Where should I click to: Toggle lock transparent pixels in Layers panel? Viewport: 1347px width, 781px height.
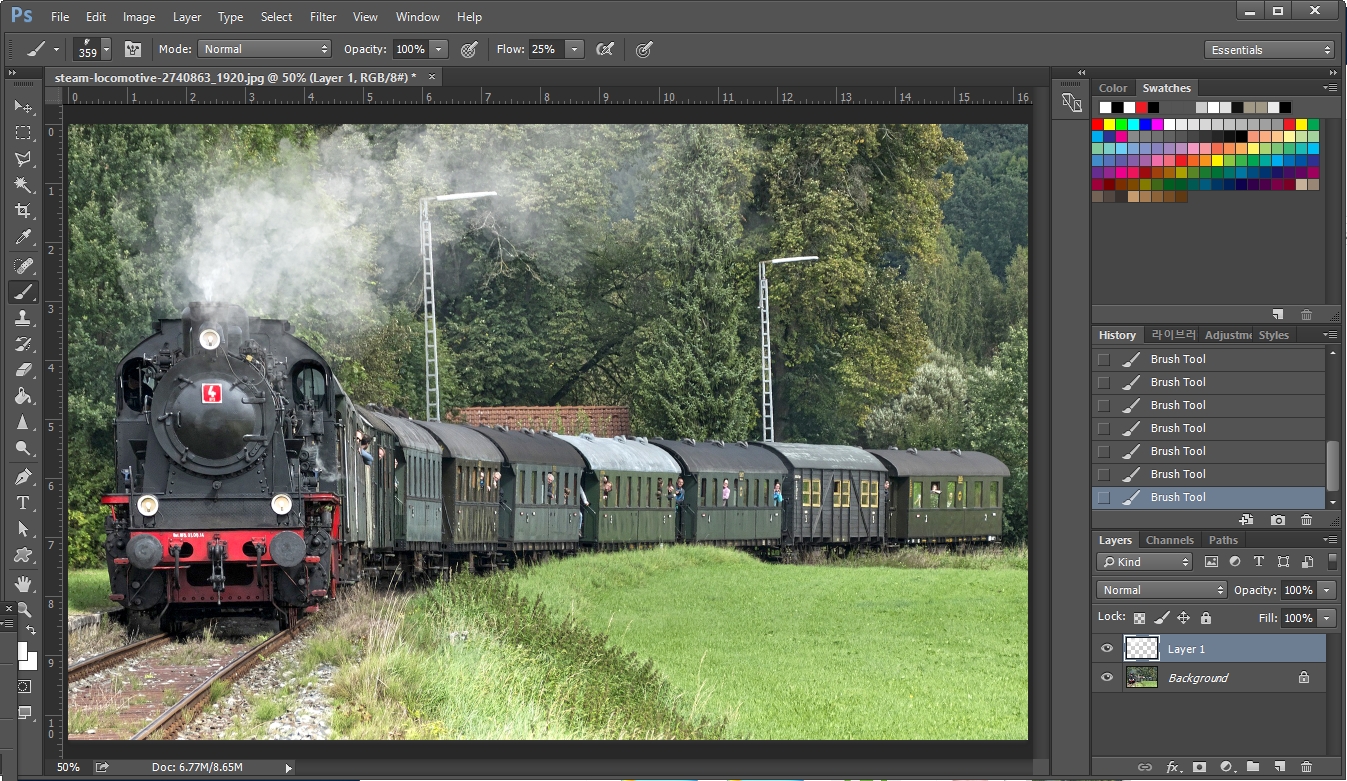(1139, 618)
